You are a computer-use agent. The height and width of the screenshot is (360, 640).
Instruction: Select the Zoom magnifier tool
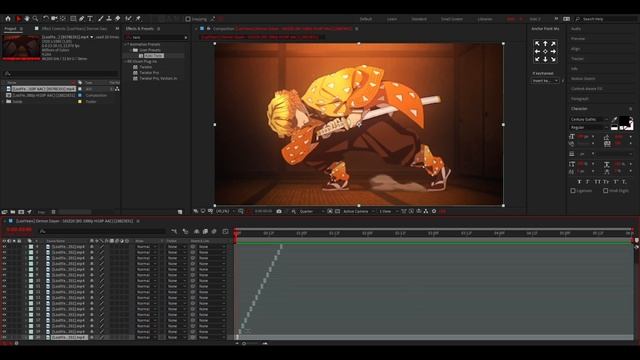coord(36,19)
